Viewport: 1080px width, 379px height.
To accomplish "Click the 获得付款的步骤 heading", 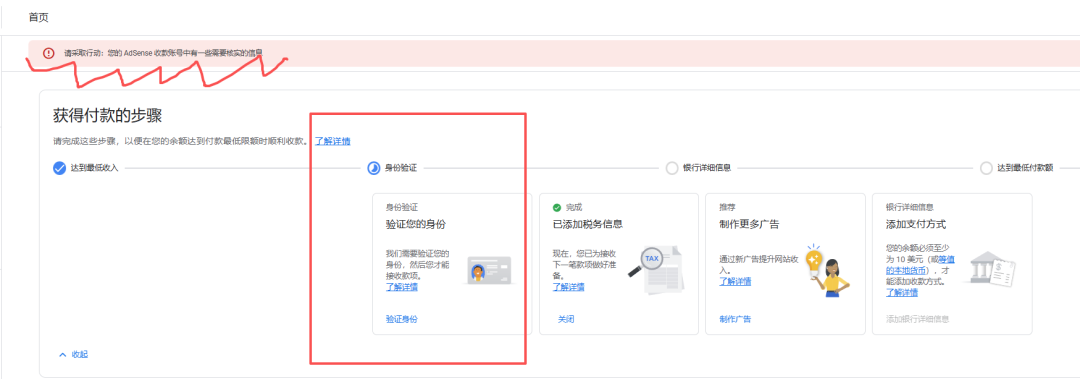I will pyautogui.click(x=107, y=115).
